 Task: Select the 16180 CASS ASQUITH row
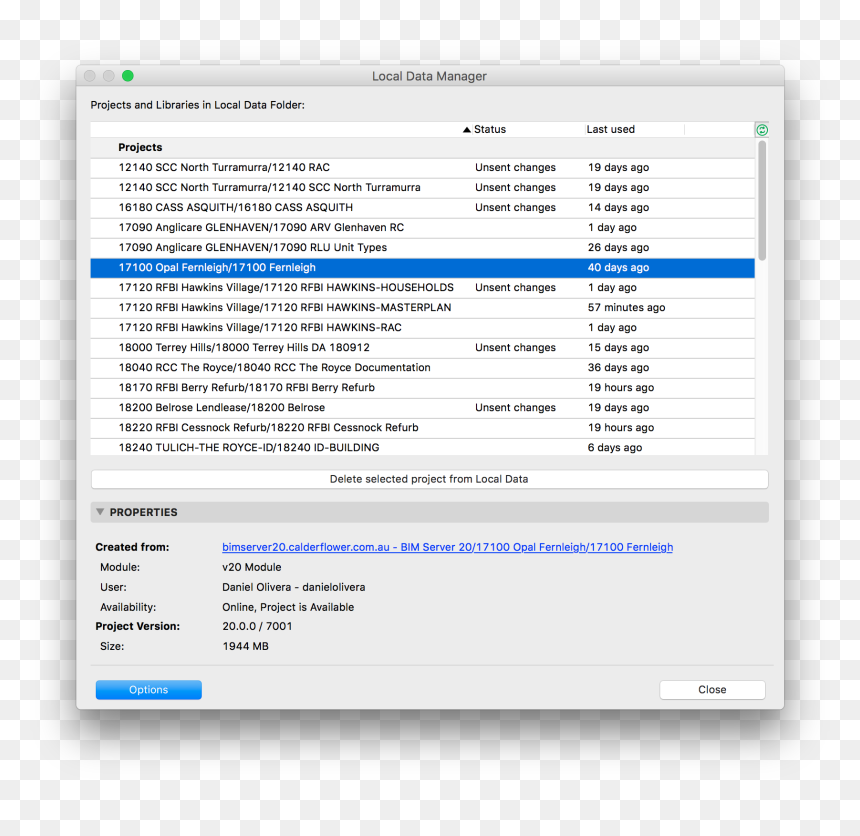tap(422, 207)
